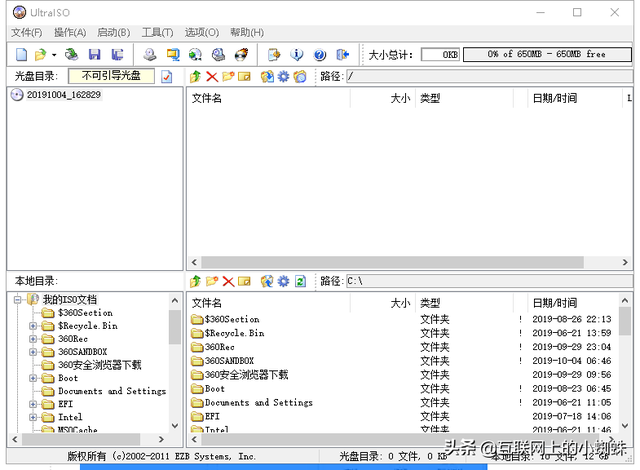This screenshot has width=640, height=470.
Task: Click the Open CD/DVD disc icon
Action: [72, 54]
